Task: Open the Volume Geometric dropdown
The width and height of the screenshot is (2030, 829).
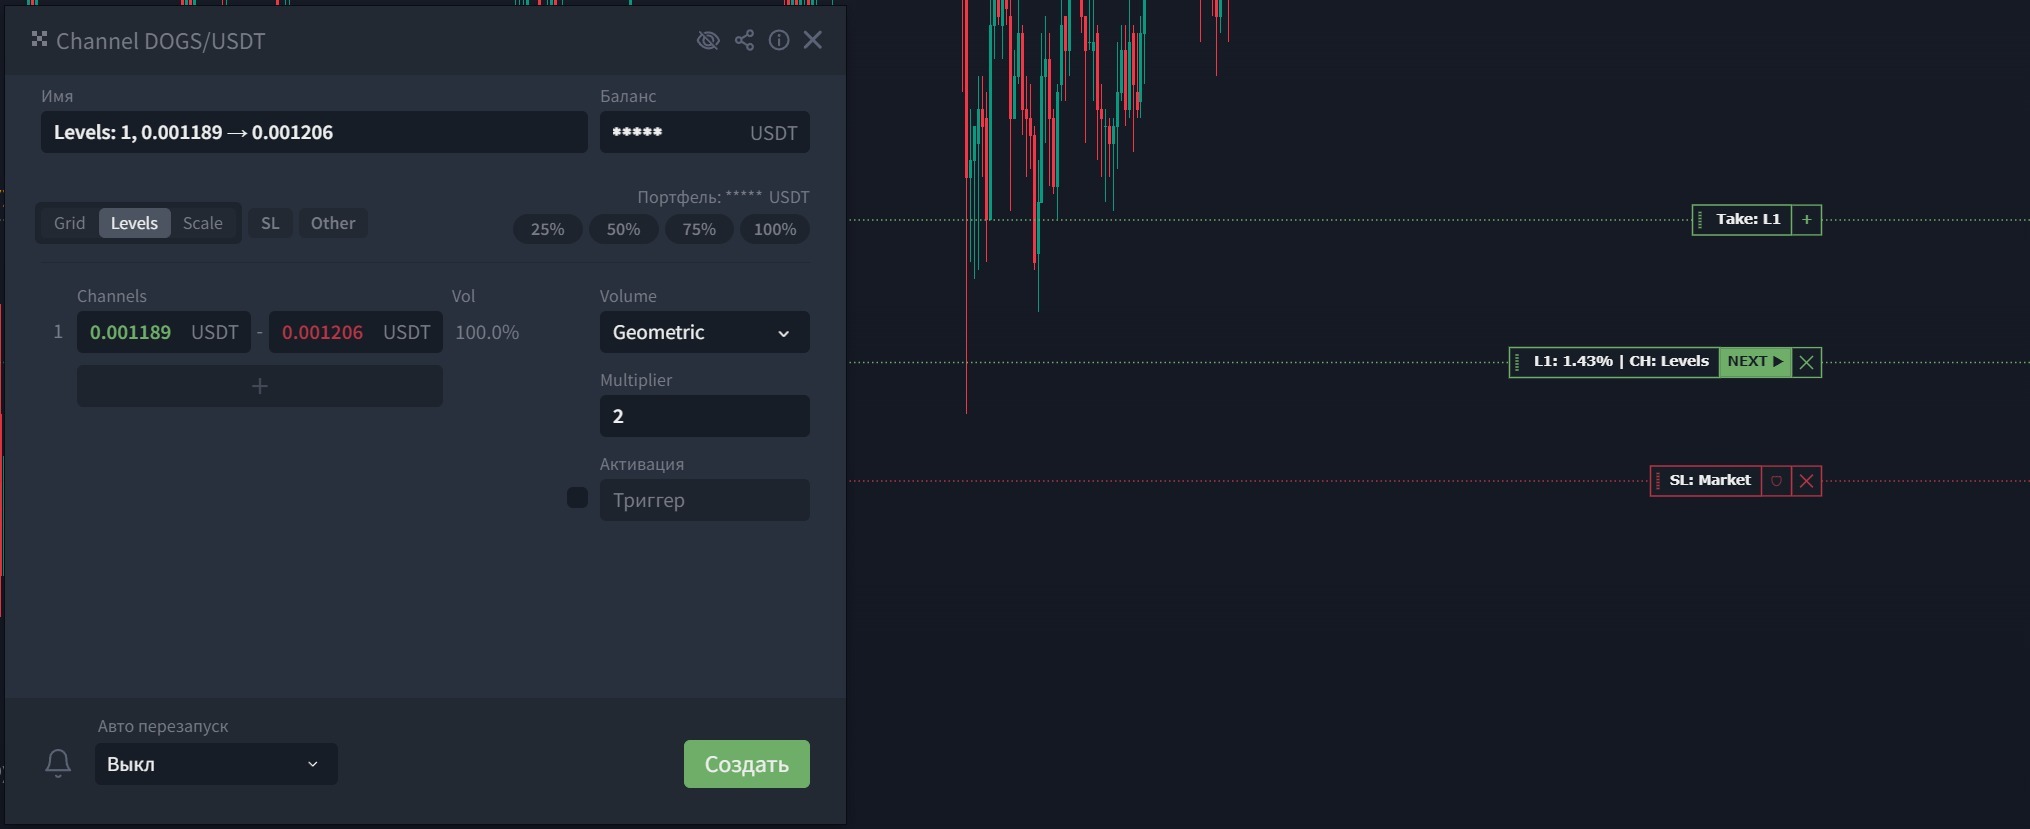Action: pyautogui.click(x=705, y=332)
